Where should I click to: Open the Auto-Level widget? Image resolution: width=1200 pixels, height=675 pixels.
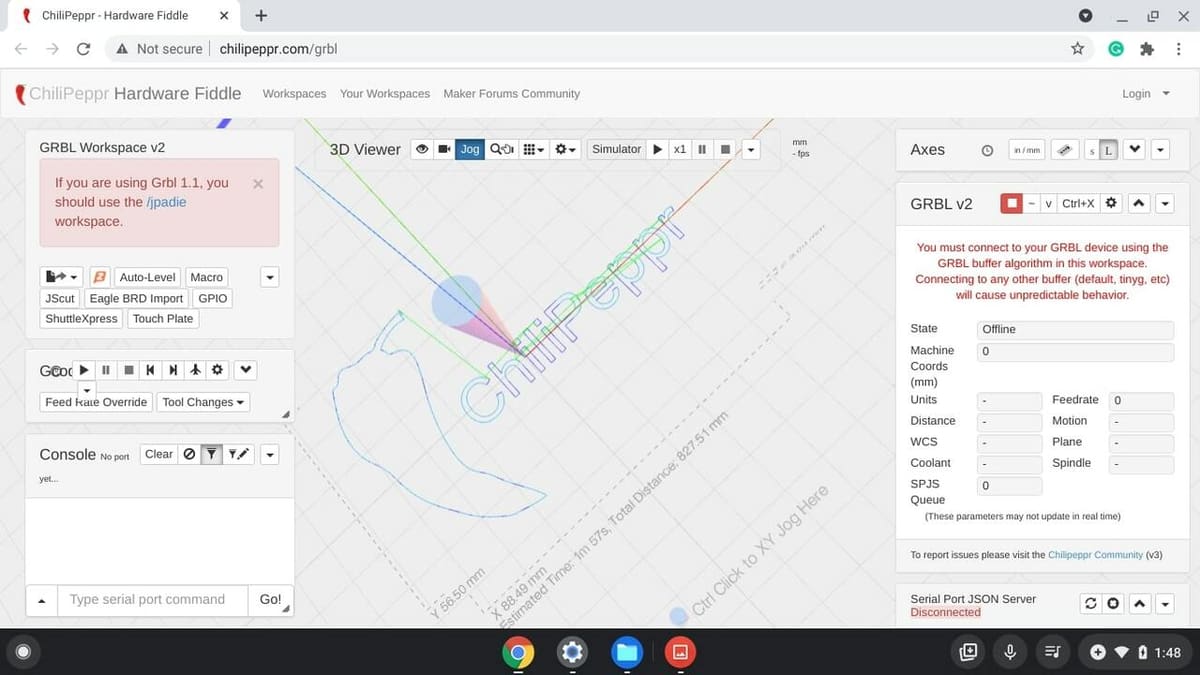(x=147, y=277)
